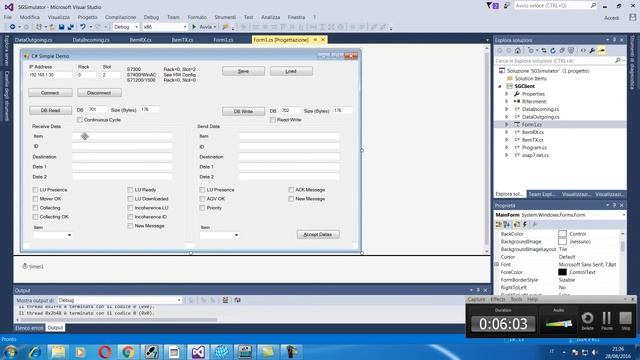Click highlighted Preview Selected Items icon
The image size is (640, 360).
coord(602,51)
